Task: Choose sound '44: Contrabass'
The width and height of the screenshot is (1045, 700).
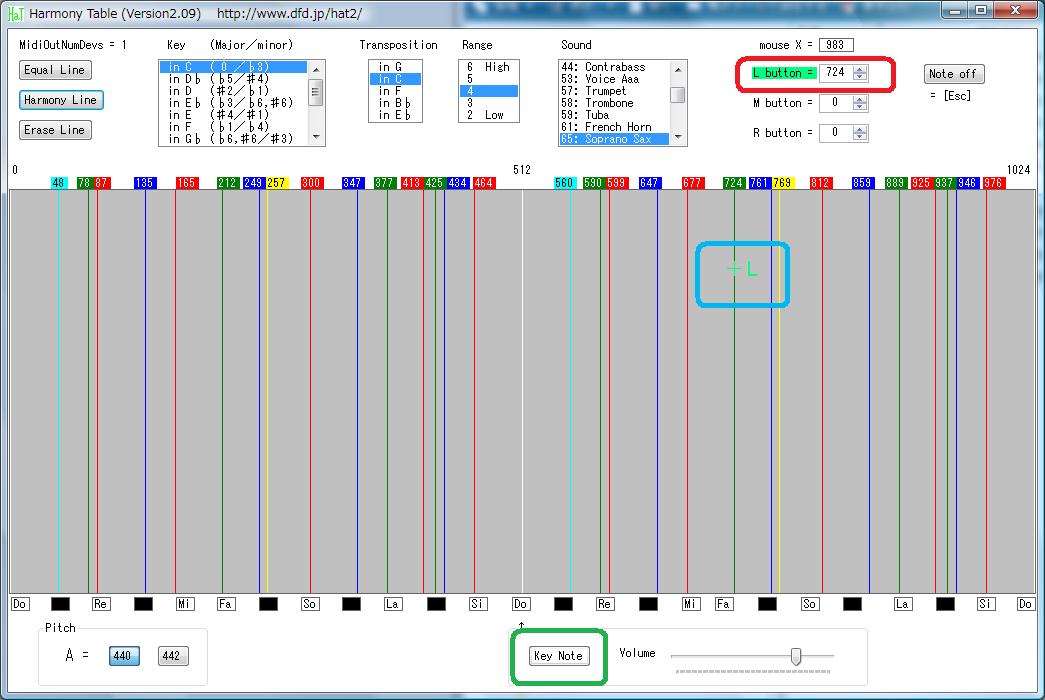Action: (614, 67)
